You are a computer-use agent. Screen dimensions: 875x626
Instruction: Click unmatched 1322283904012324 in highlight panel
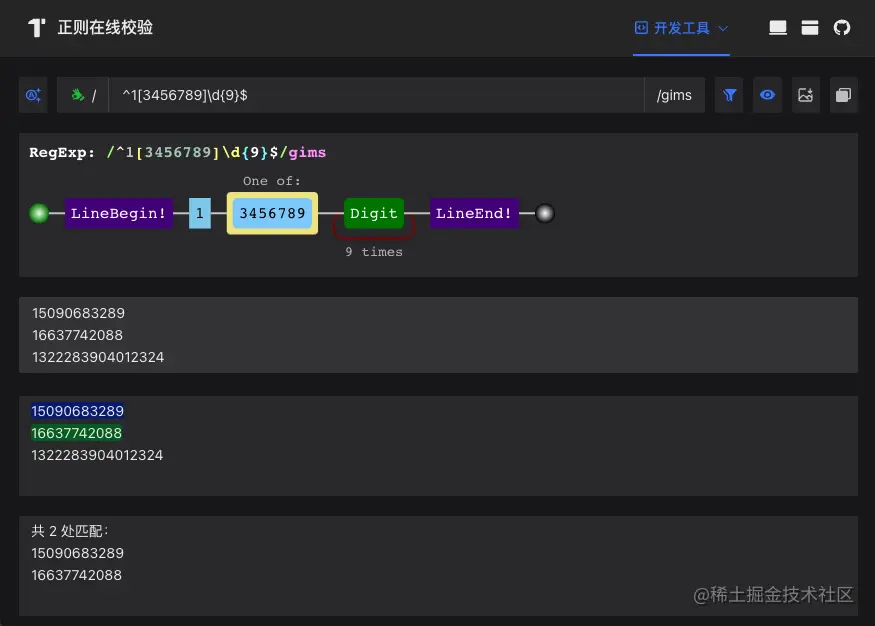click(97, 455)
